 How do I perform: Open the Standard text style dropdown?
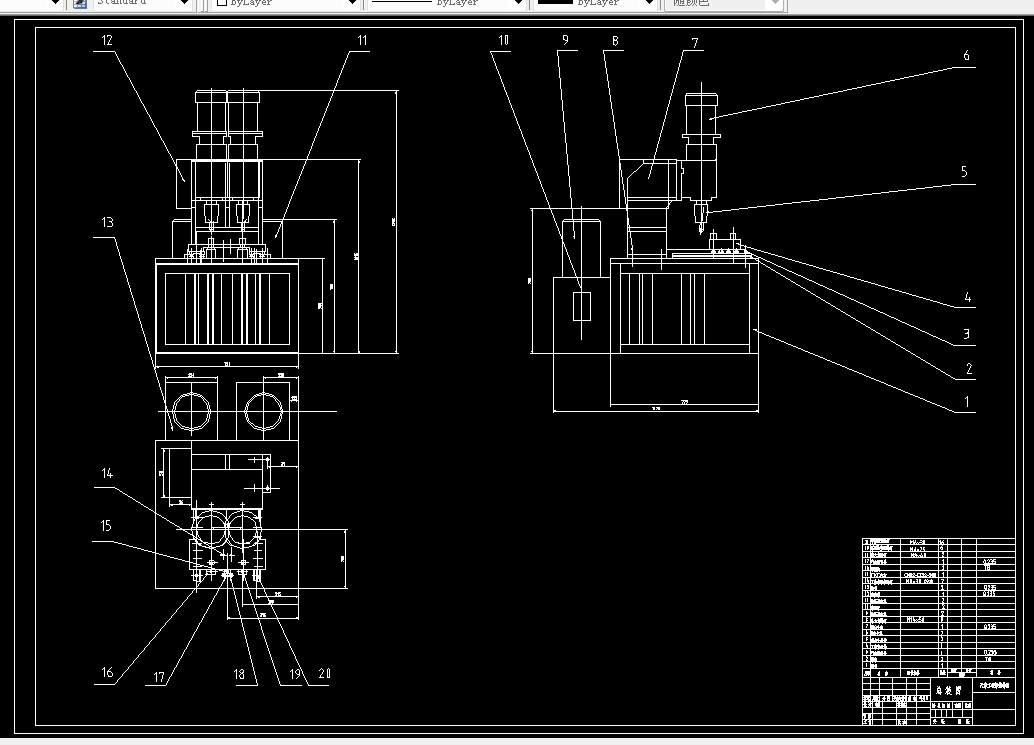(185, 3)
